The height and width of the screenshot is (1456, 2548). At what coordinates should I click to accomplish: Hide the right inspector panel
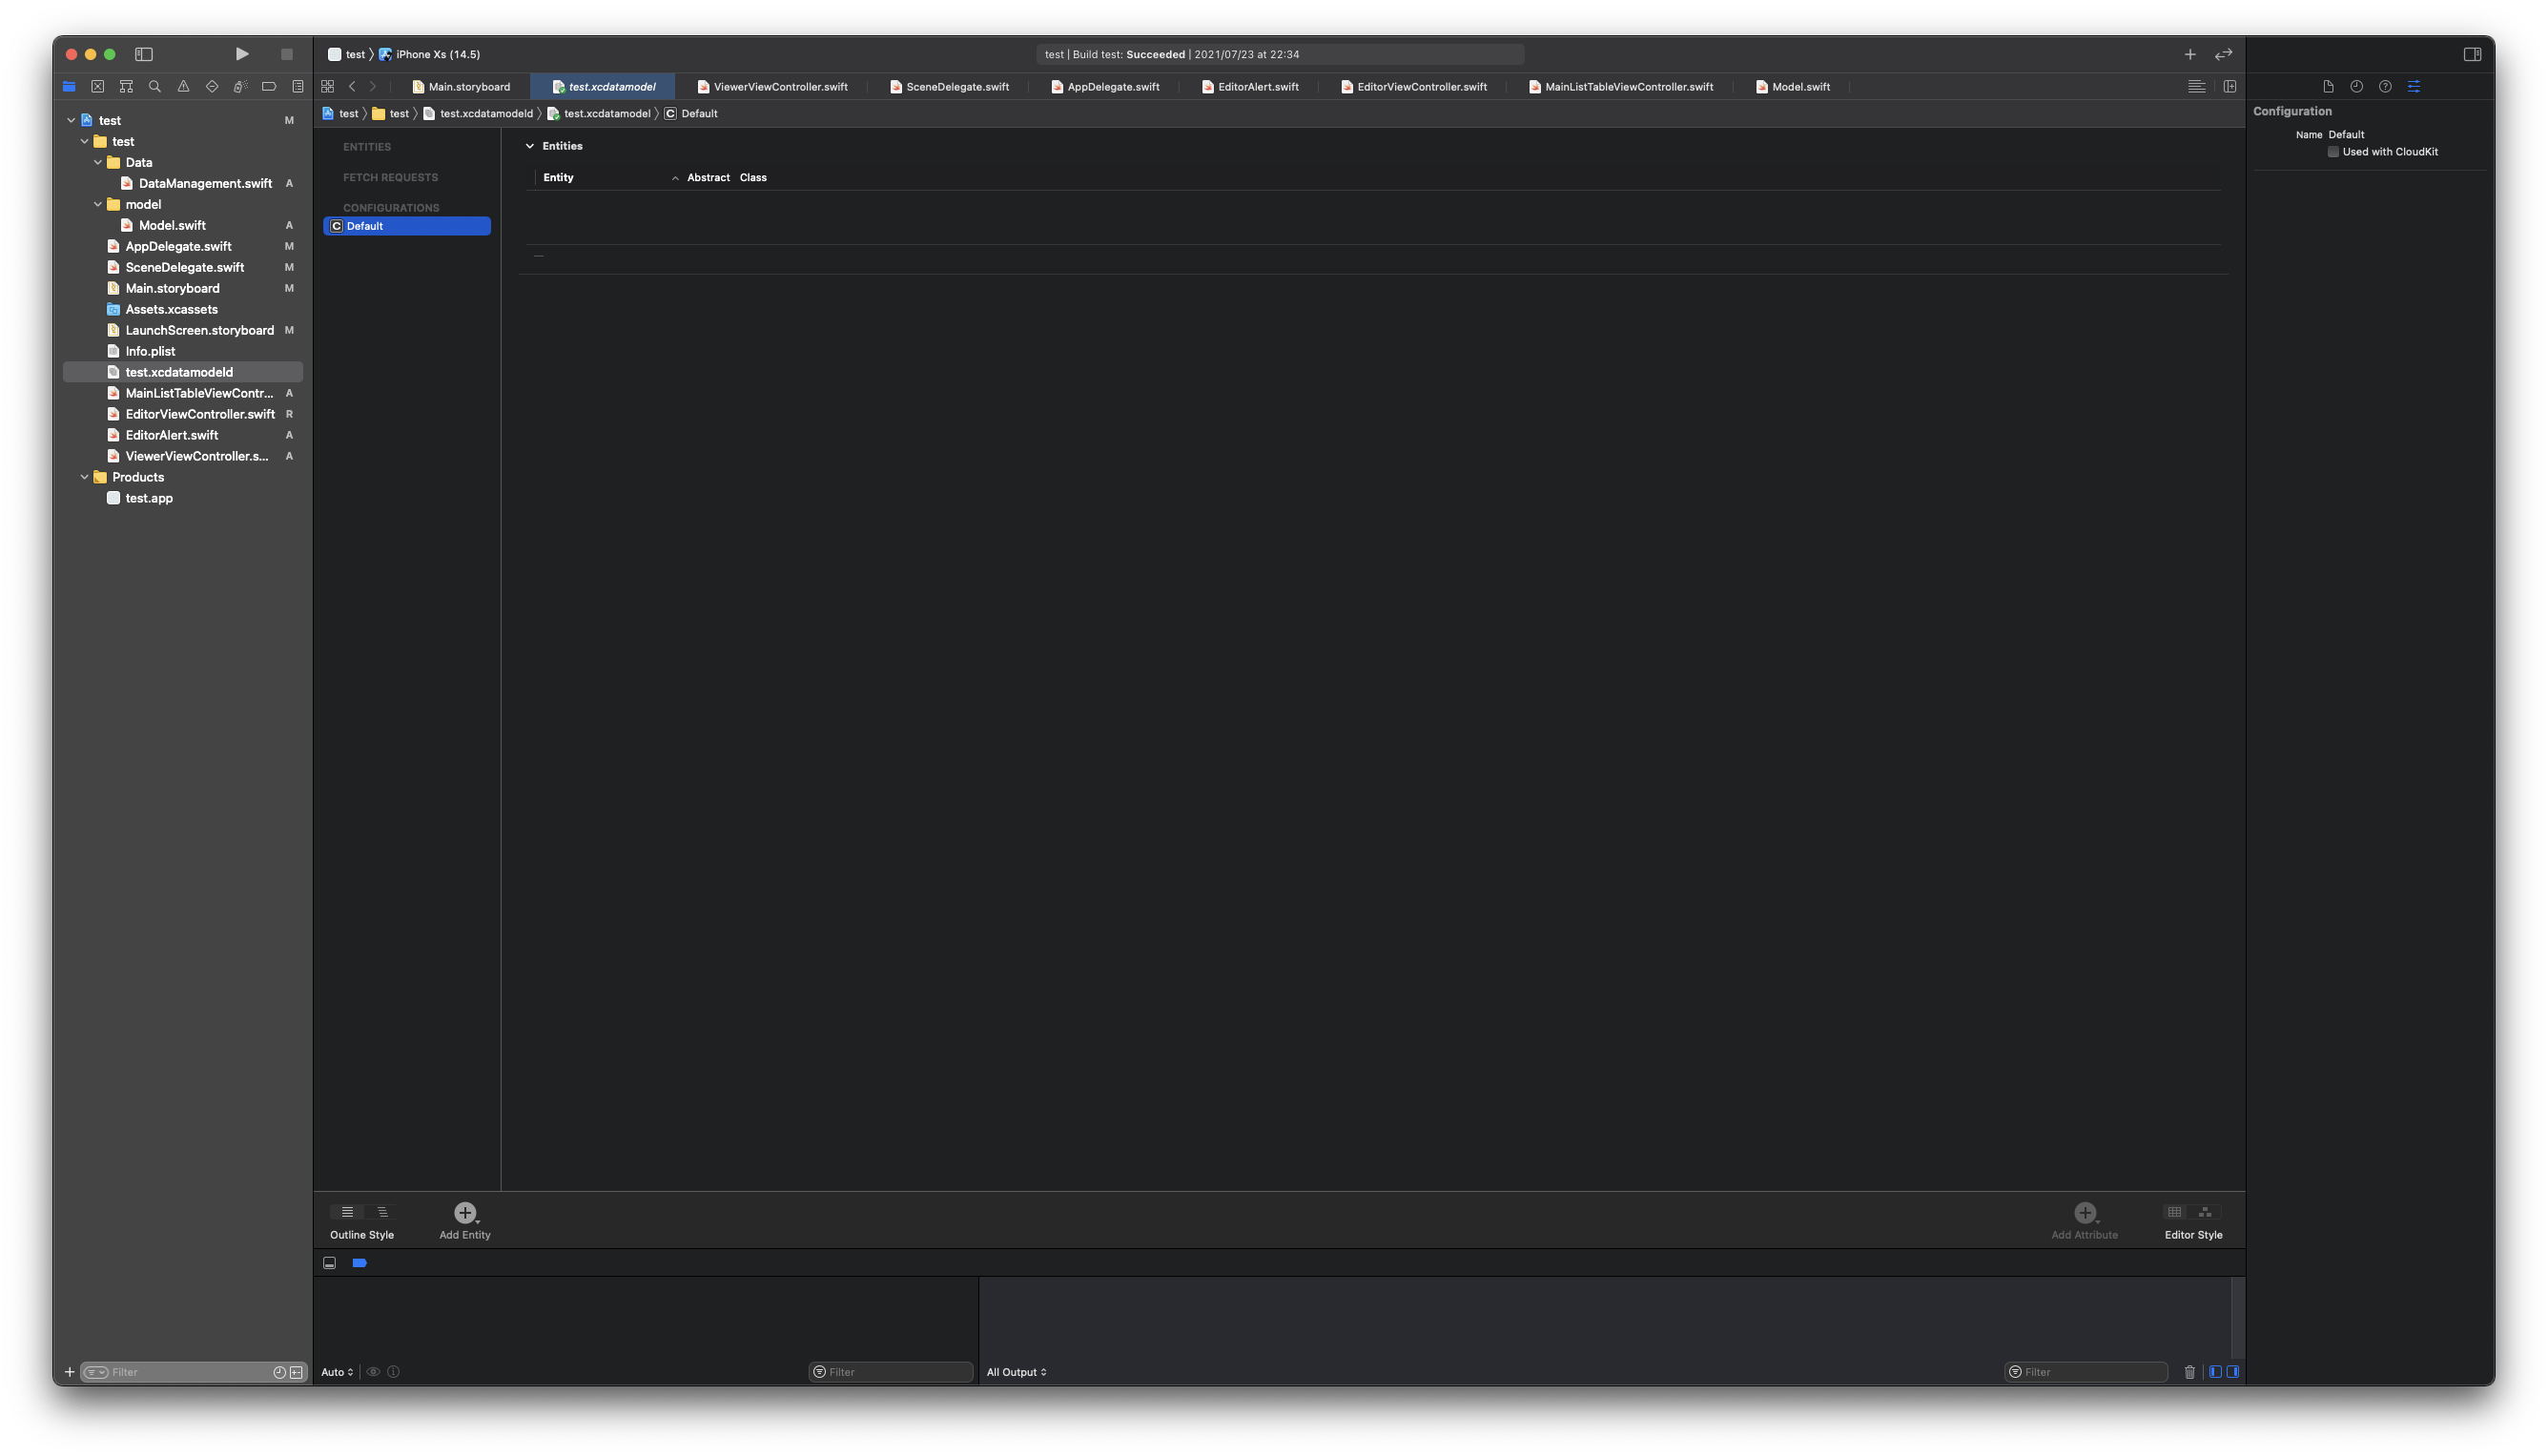2472,54
